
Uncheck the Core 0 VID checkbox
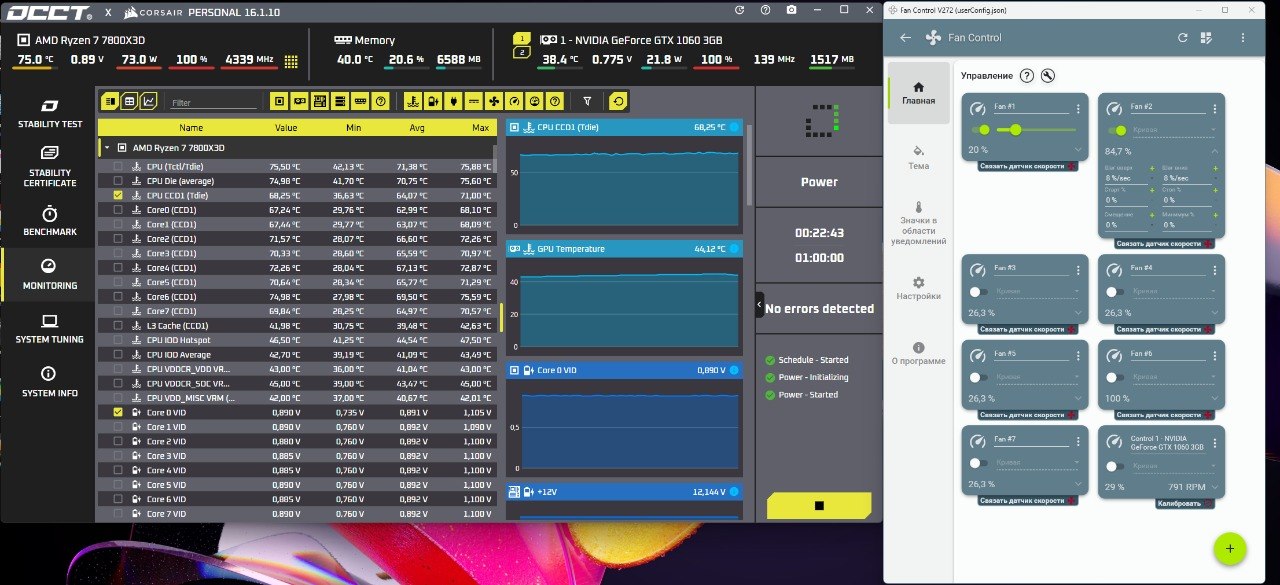pos(118,412)
